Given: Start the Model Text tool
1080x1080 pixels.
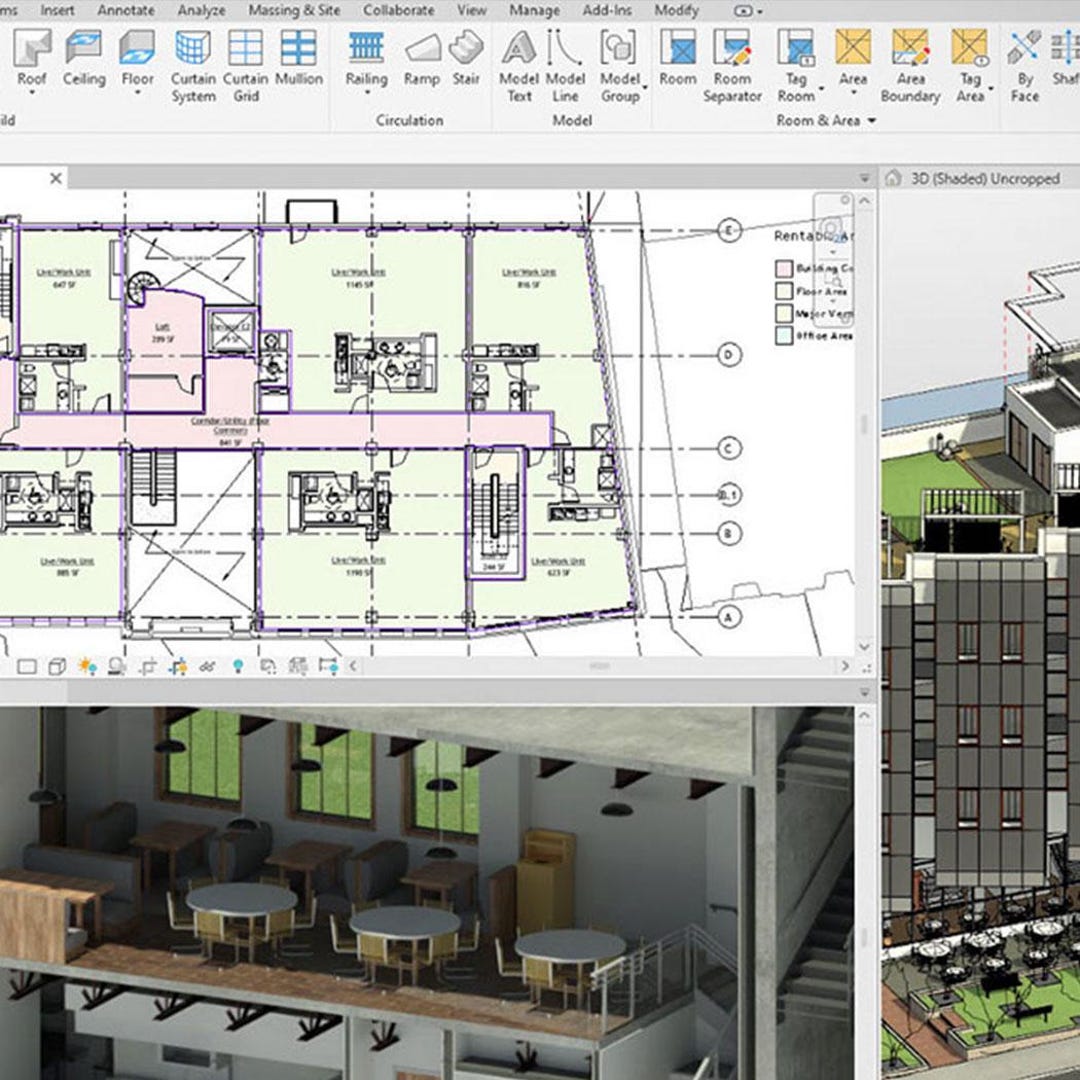Looking at the screenshot, I should 519,66.
